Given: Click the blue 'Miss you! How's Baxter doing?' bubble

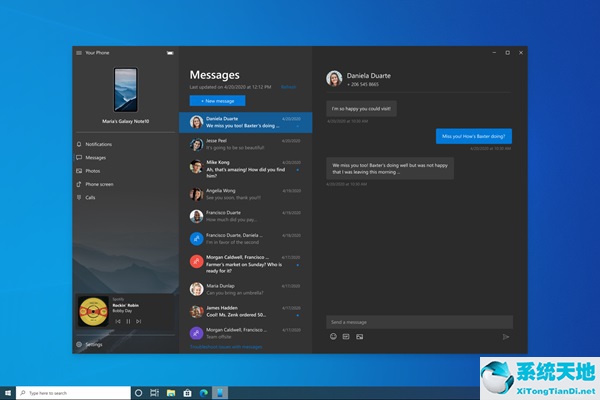Looking at the screenshot, I should 474,136.
